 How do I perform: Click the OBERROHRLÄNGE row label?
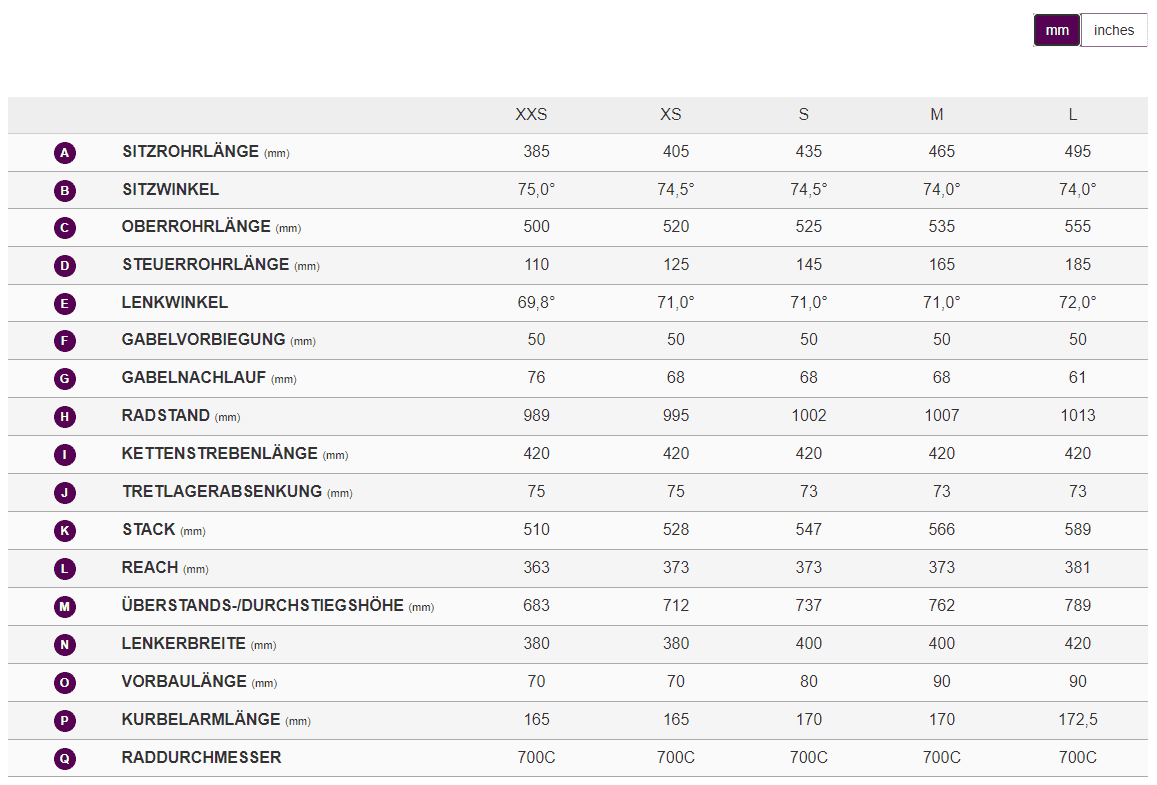click(196, 226)
